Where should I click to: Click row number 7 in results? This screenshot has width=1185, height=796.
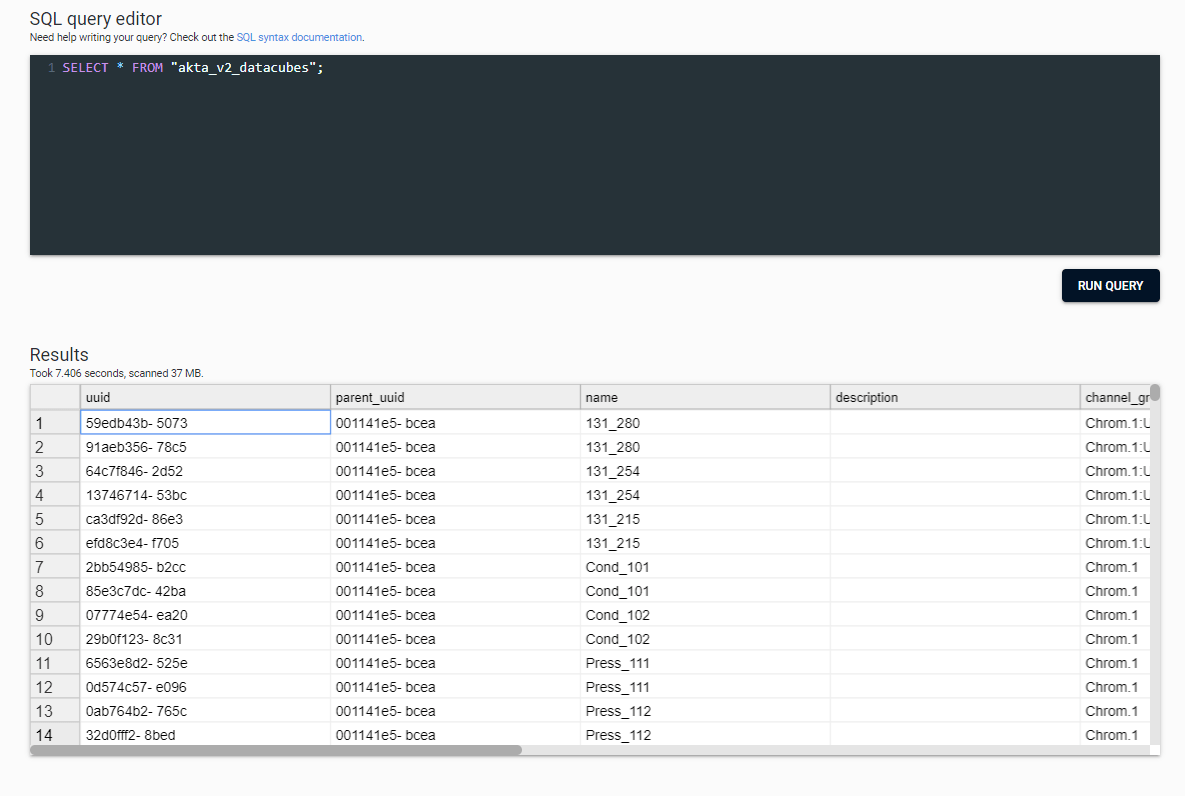click(54, 567)
